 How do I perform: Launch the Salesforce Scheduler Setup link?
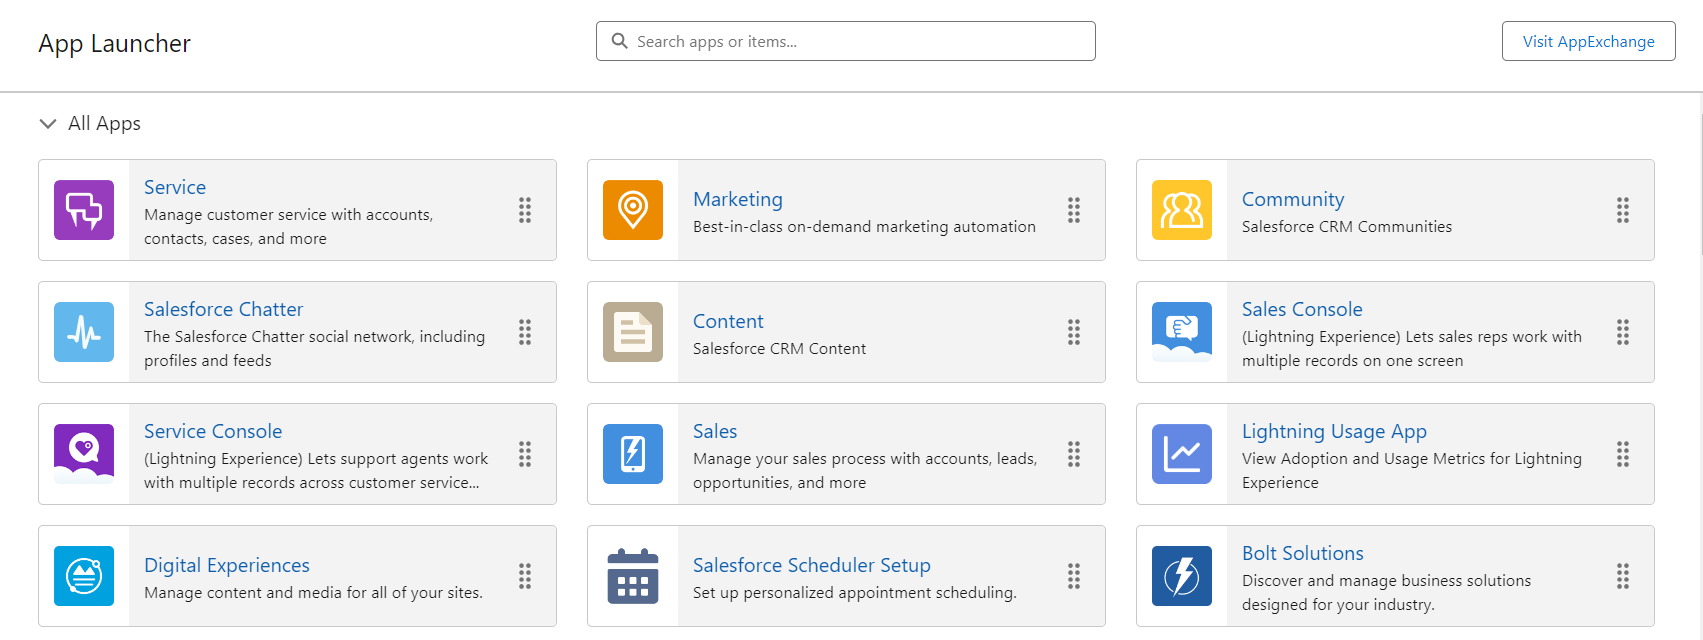[x=812, y=565]
